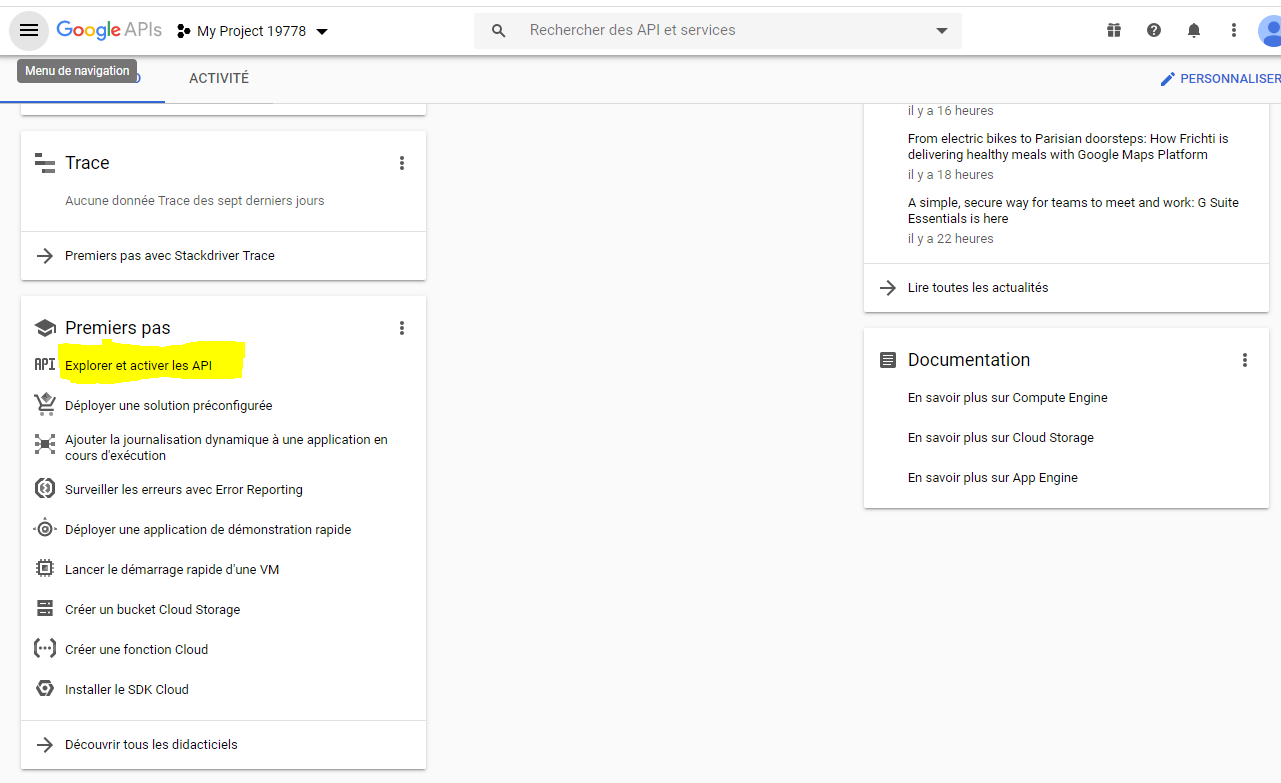The height and width of the screenshot is (783, 1281).
Task: Click the Documentation heading
Action: [x=968, y=360]
